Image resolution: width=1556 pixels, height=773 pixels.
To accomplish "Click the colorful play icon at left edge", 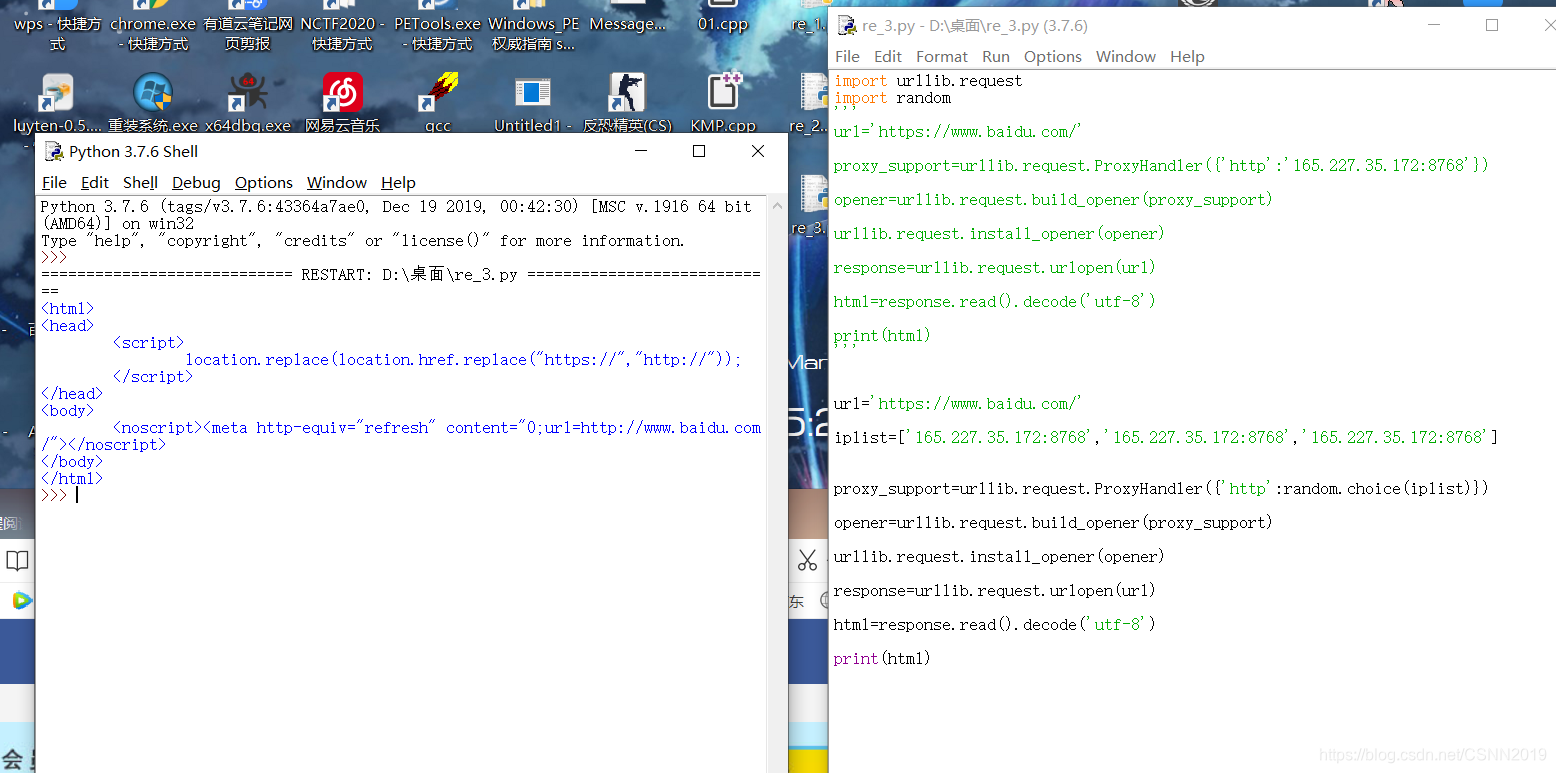I will tap(22, 600).
